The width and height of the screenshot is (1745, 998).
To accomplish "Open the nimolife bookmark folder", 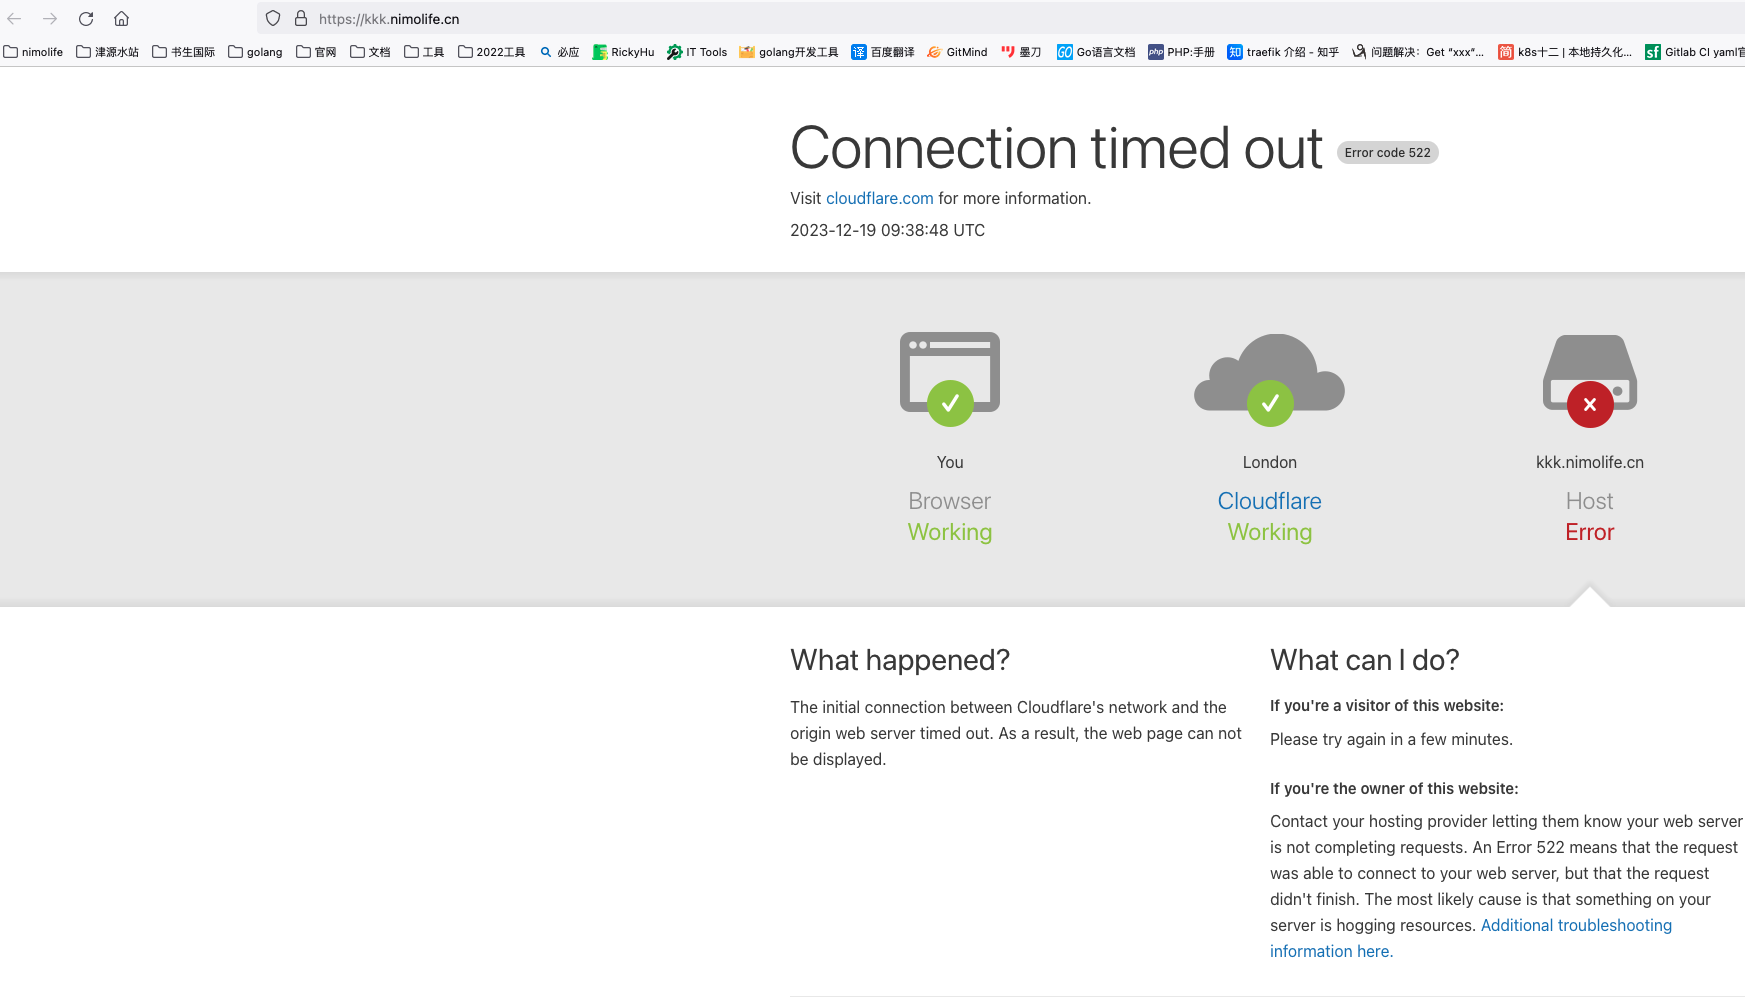I will pyautogui.click(x=33, y=52).
